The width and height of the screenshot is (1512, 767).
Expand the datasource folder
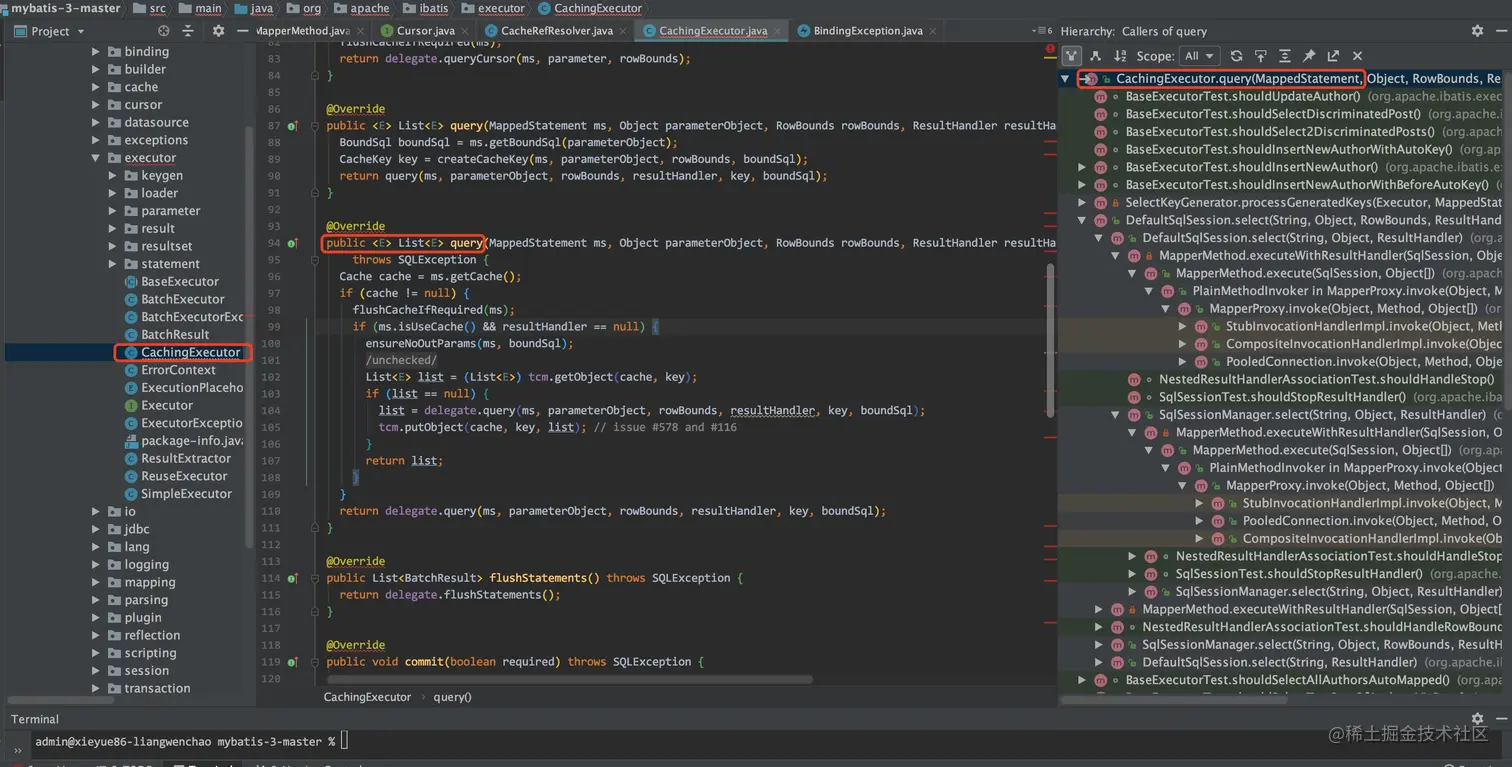[96, 123]
